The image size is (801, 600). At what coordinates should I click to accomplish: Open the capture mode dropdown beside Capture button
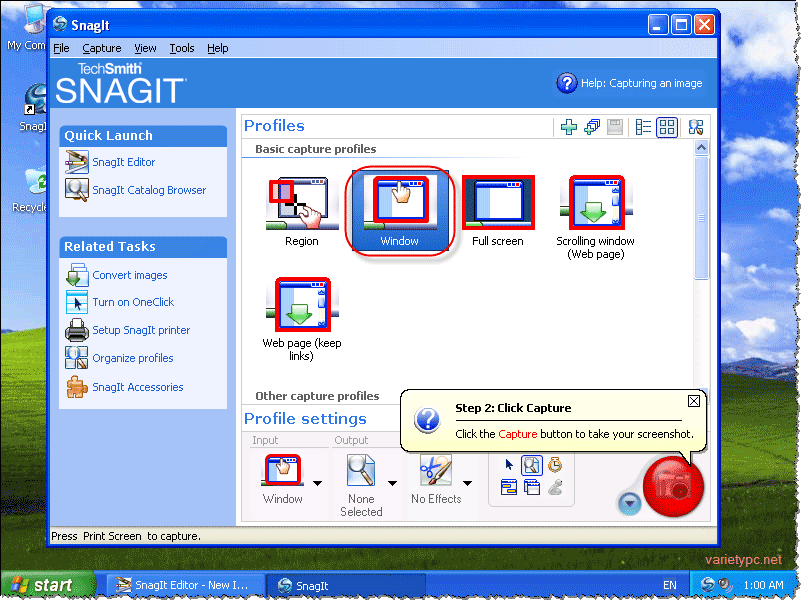click(x=629, y=503)
